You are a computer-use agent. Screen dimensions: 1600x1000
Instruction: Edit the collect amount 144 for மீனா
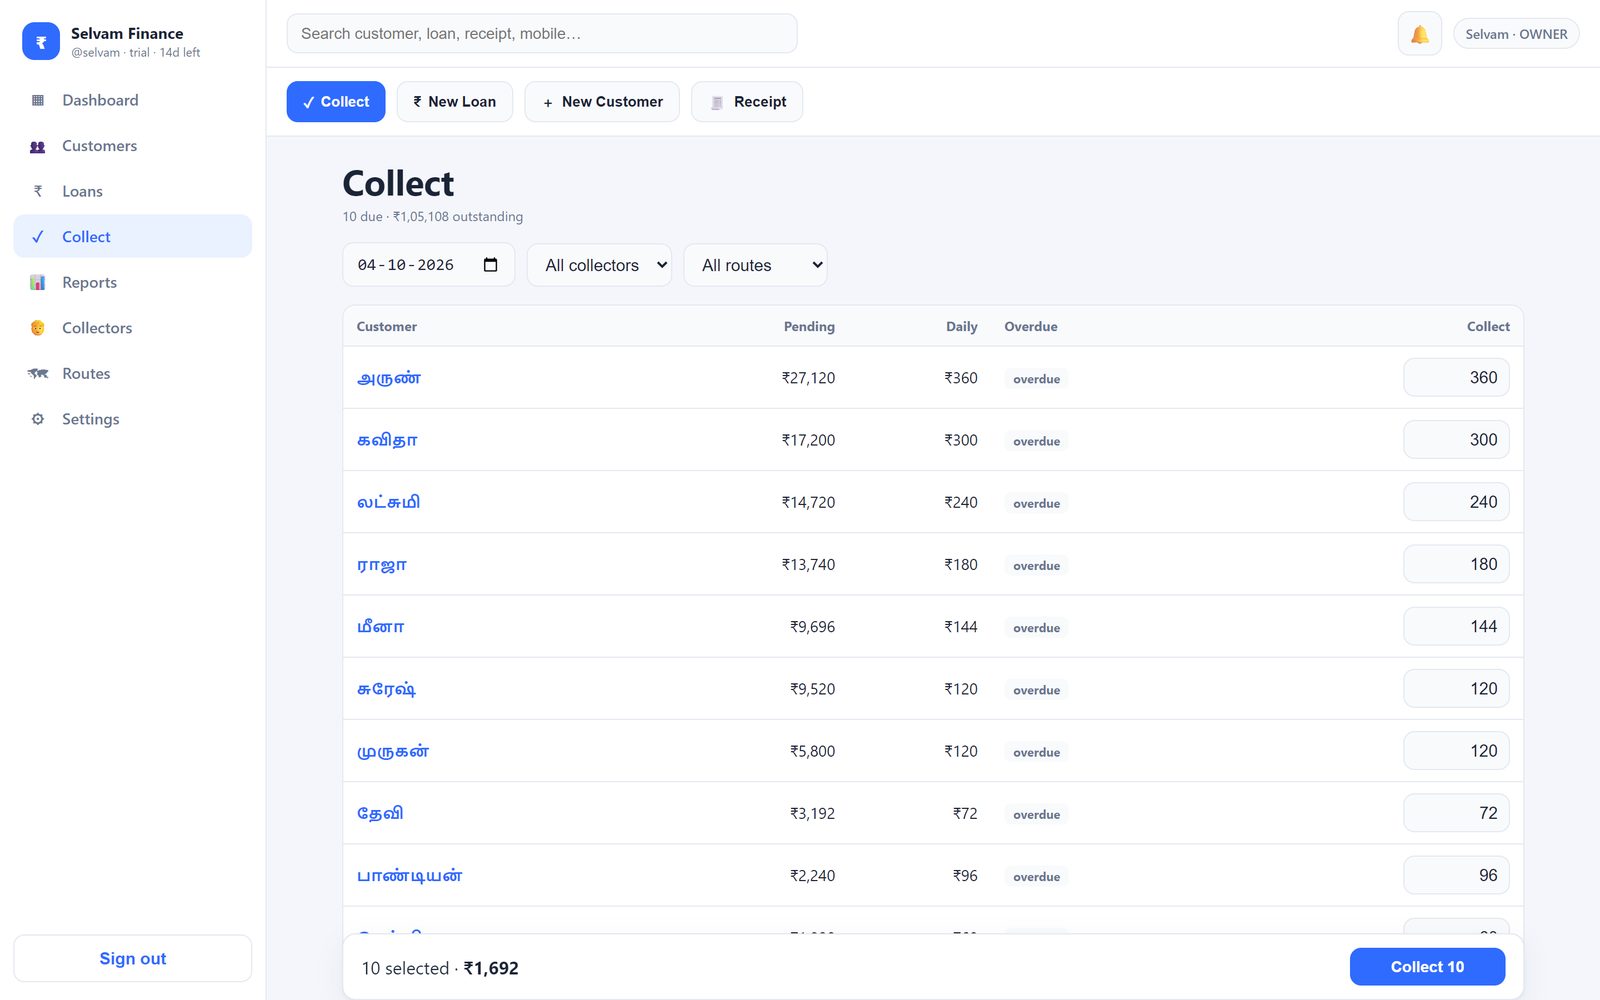click(1456, 626)
